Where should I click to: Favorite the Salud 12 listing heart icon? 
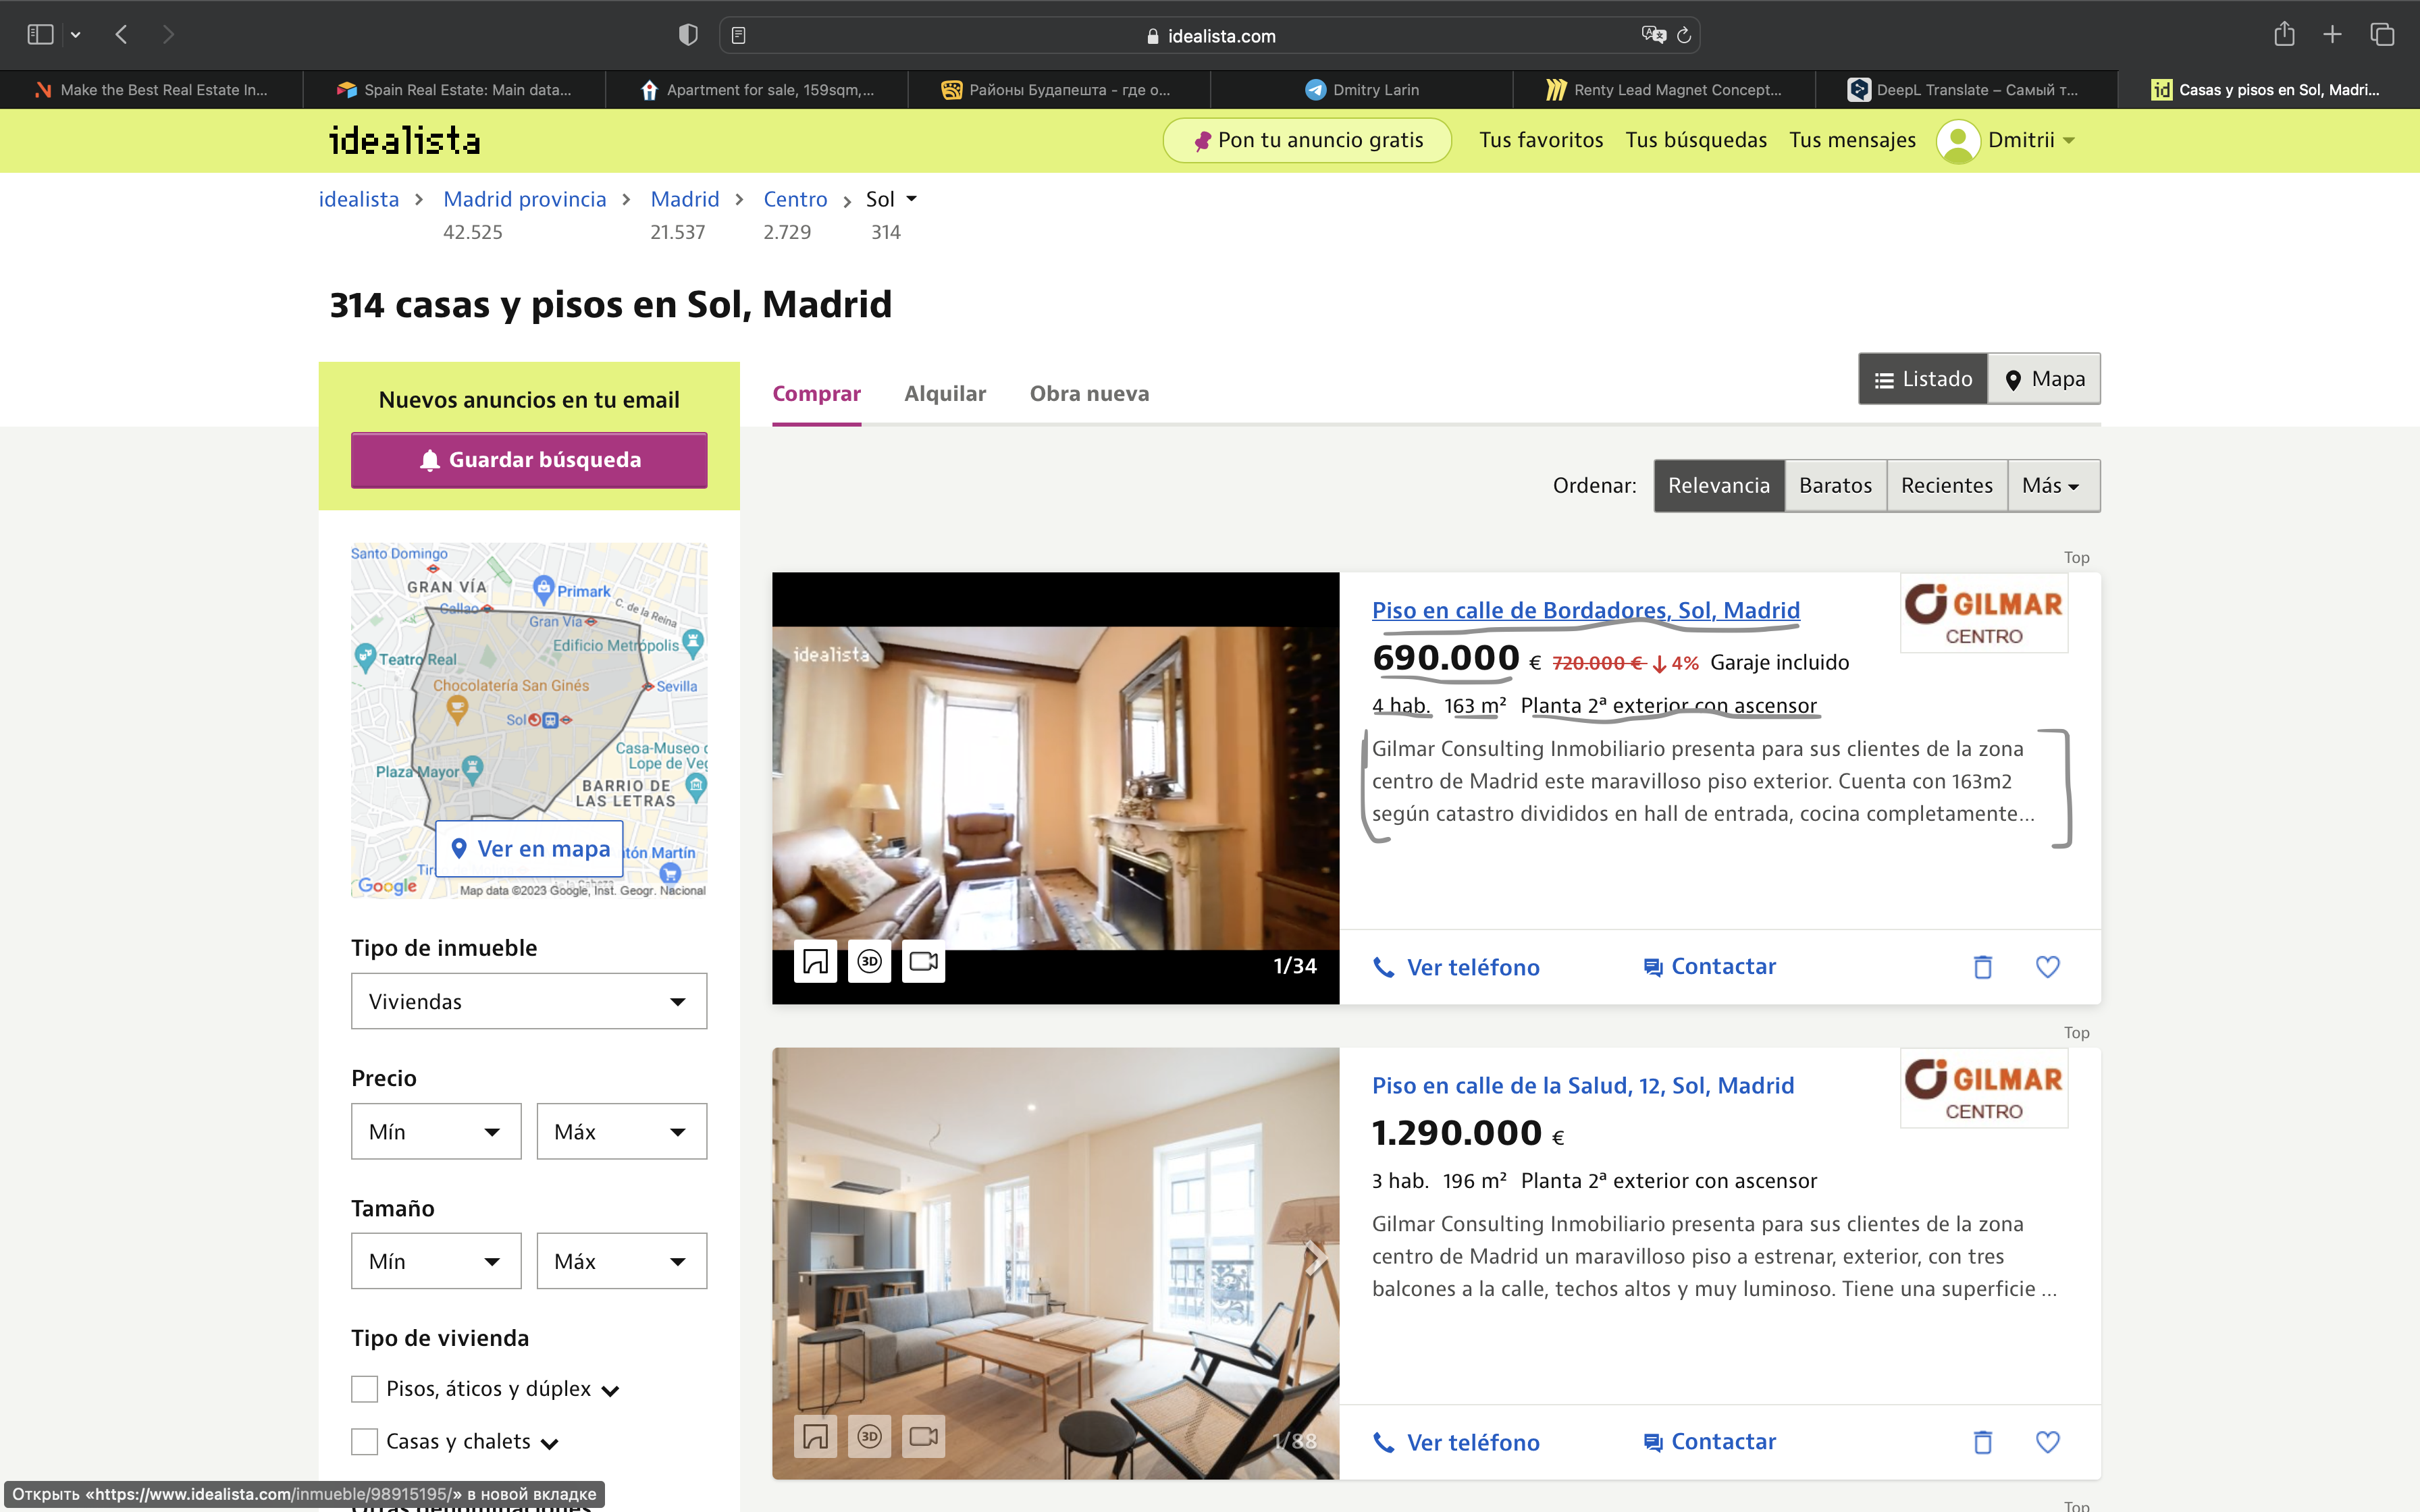coord(2047,1442)
